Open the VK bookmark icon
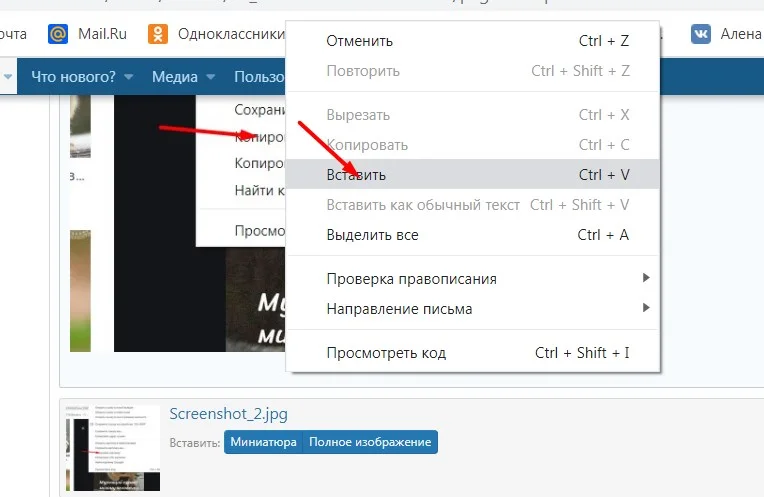This screenshot has width=764, height=497. pos(701,34)
